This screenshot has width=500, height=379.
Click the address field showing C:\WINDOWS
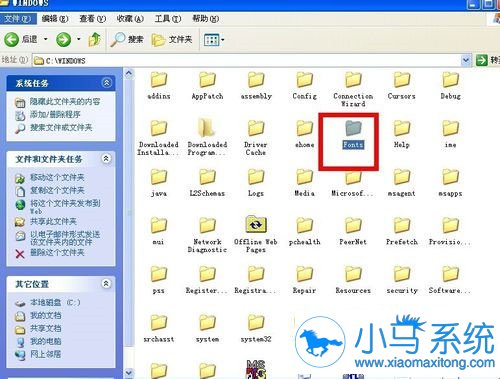pos(247,61)
